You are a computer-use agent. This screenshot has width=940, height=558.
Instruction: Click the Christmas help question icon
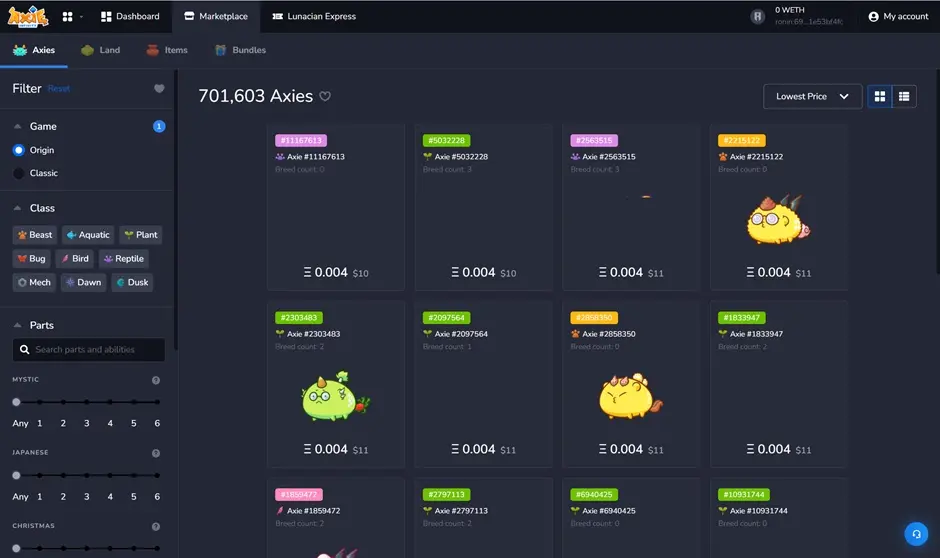156,526
